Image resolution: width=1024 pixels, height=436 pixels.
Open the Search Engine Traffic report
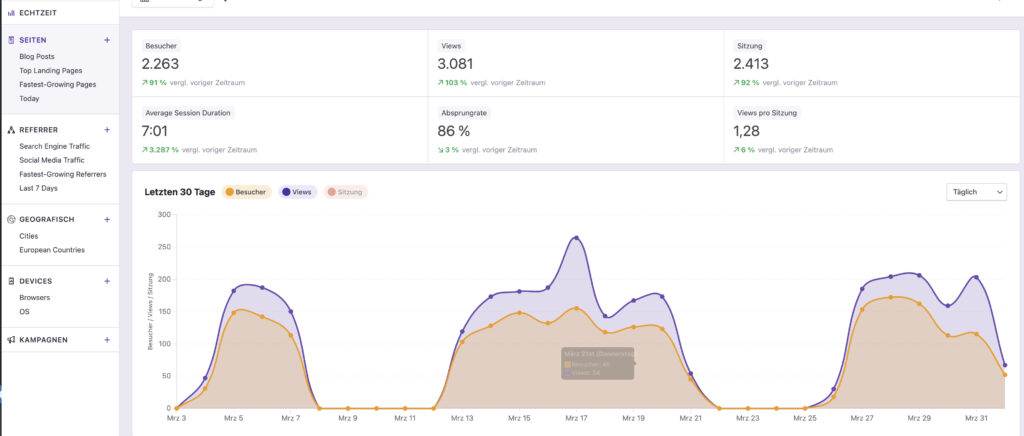tap(54, 146)
